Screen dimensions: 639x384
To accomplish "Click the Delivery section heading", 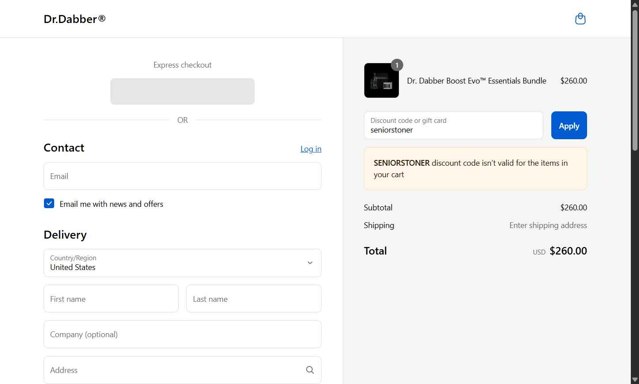I will pyautogui.click(x=65, y=235).
